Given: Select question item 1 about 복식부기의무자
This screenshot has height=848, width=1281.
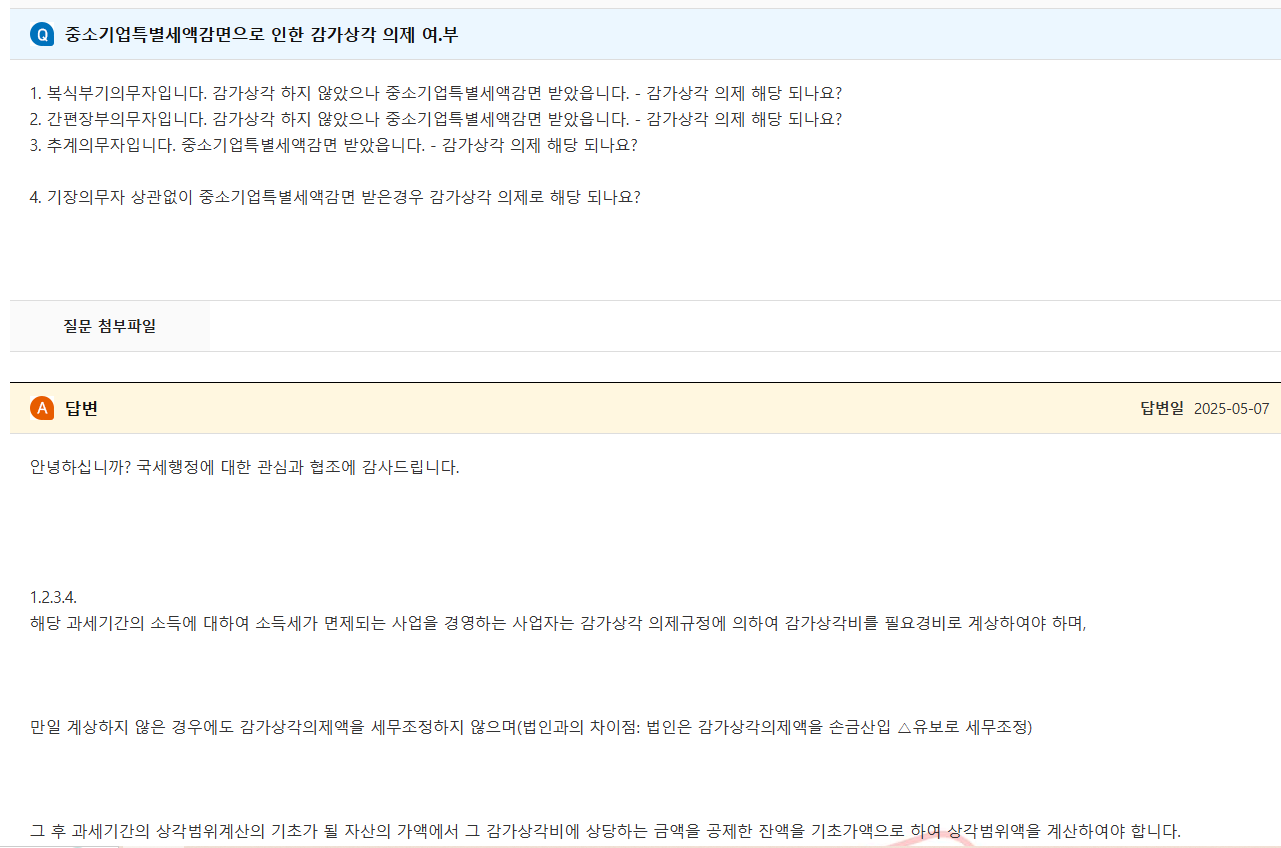Looking at the screenshot, I should coord(440,92).
